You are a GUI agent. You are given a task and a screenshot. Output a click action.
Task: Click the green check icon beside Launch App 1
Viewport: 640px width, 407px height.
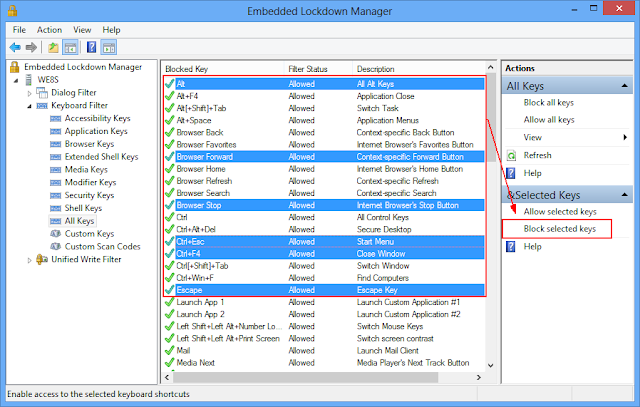tap(169, 302)
